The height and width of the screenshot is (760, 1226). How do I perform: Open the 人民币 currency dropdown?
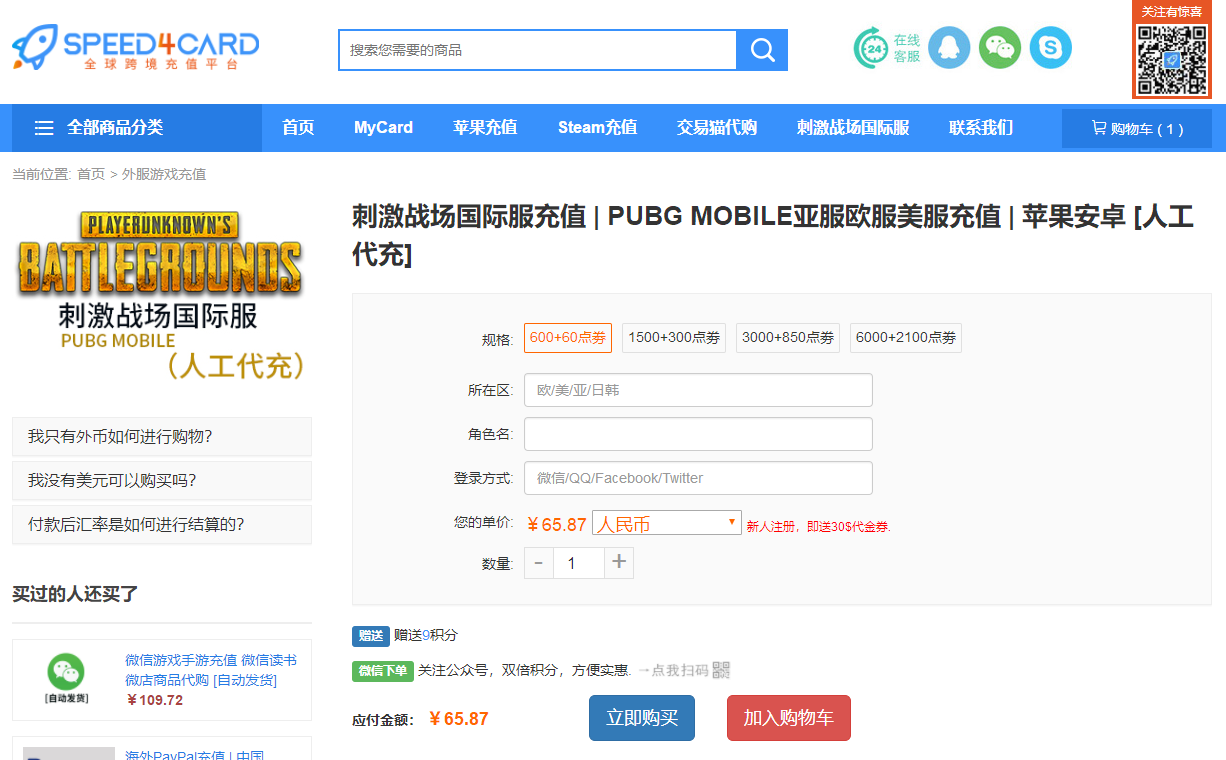667,523
